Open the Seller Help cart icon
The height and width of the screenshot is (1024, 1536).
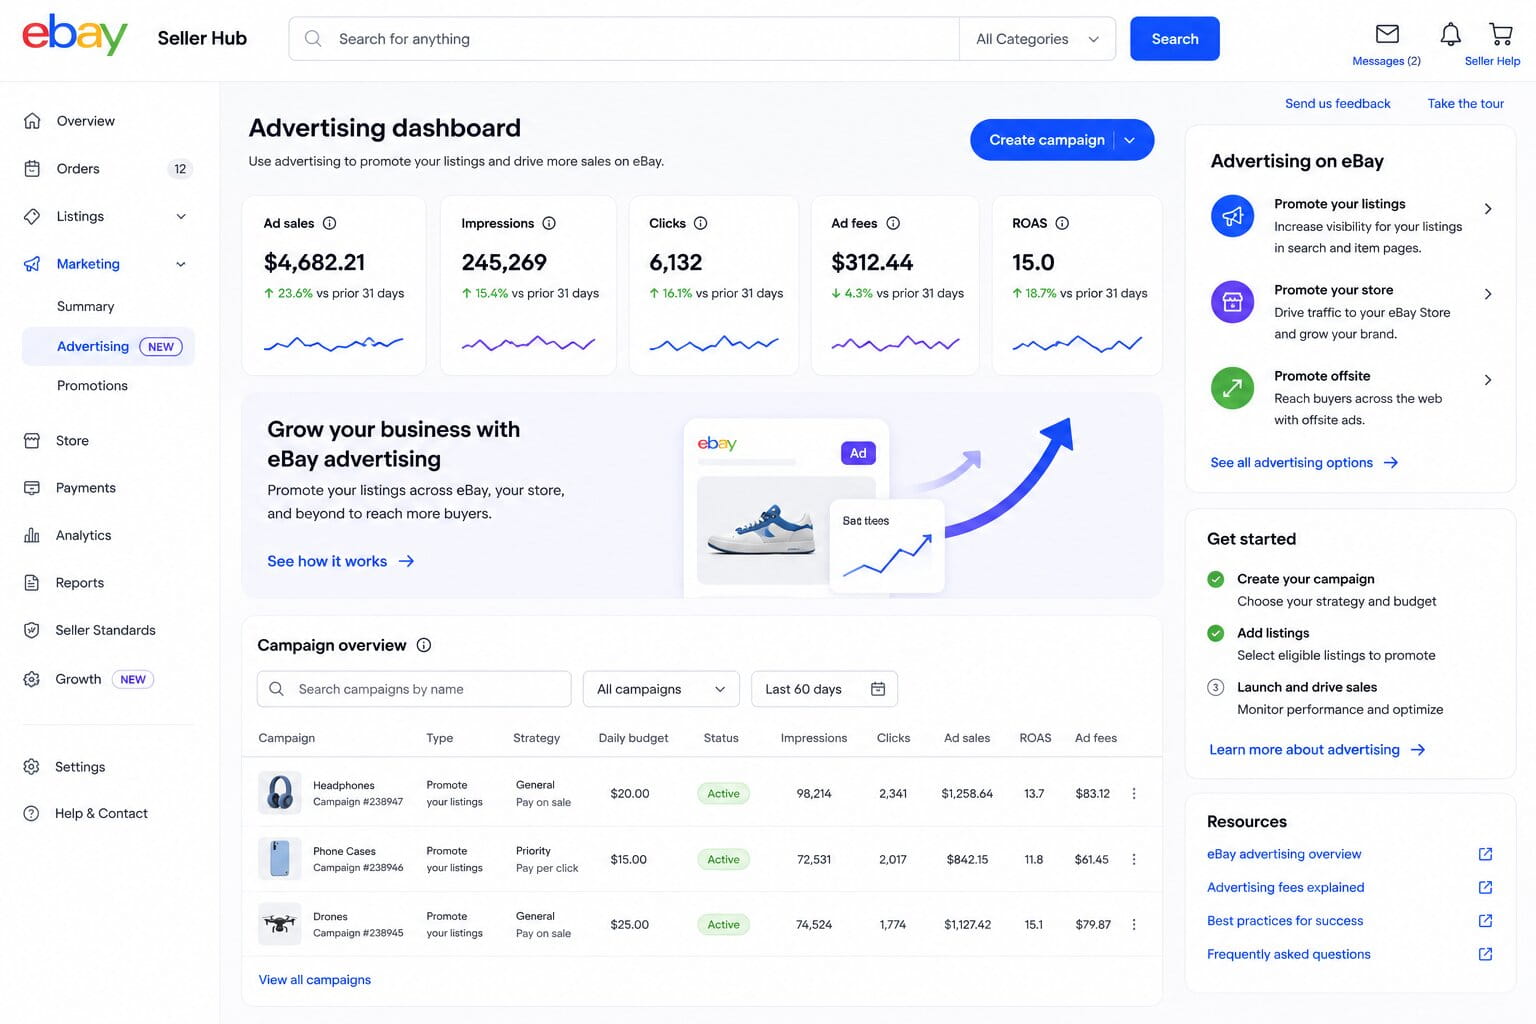[x=1500, y=34]
